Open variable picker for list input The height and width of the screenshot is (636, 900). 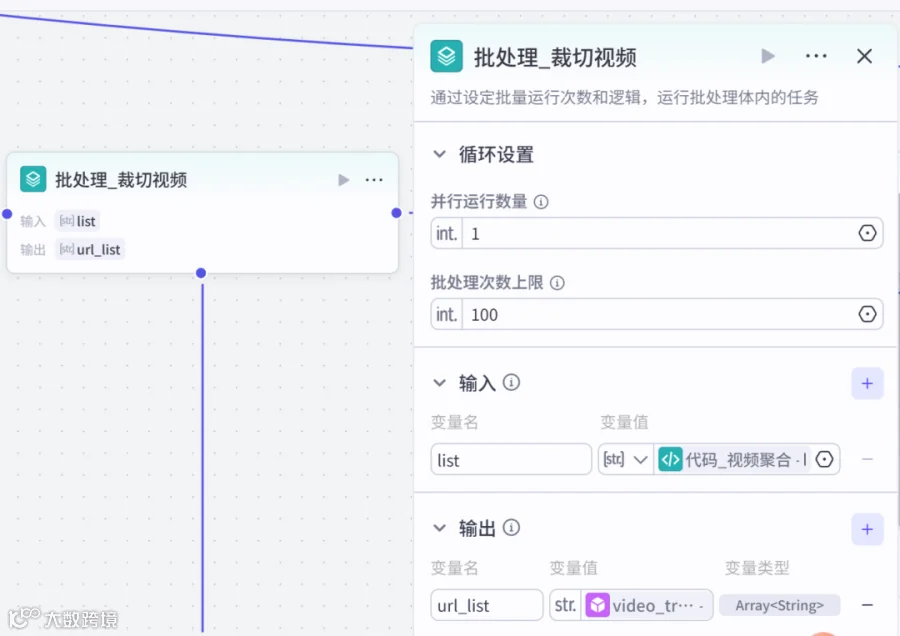(825, 459)
